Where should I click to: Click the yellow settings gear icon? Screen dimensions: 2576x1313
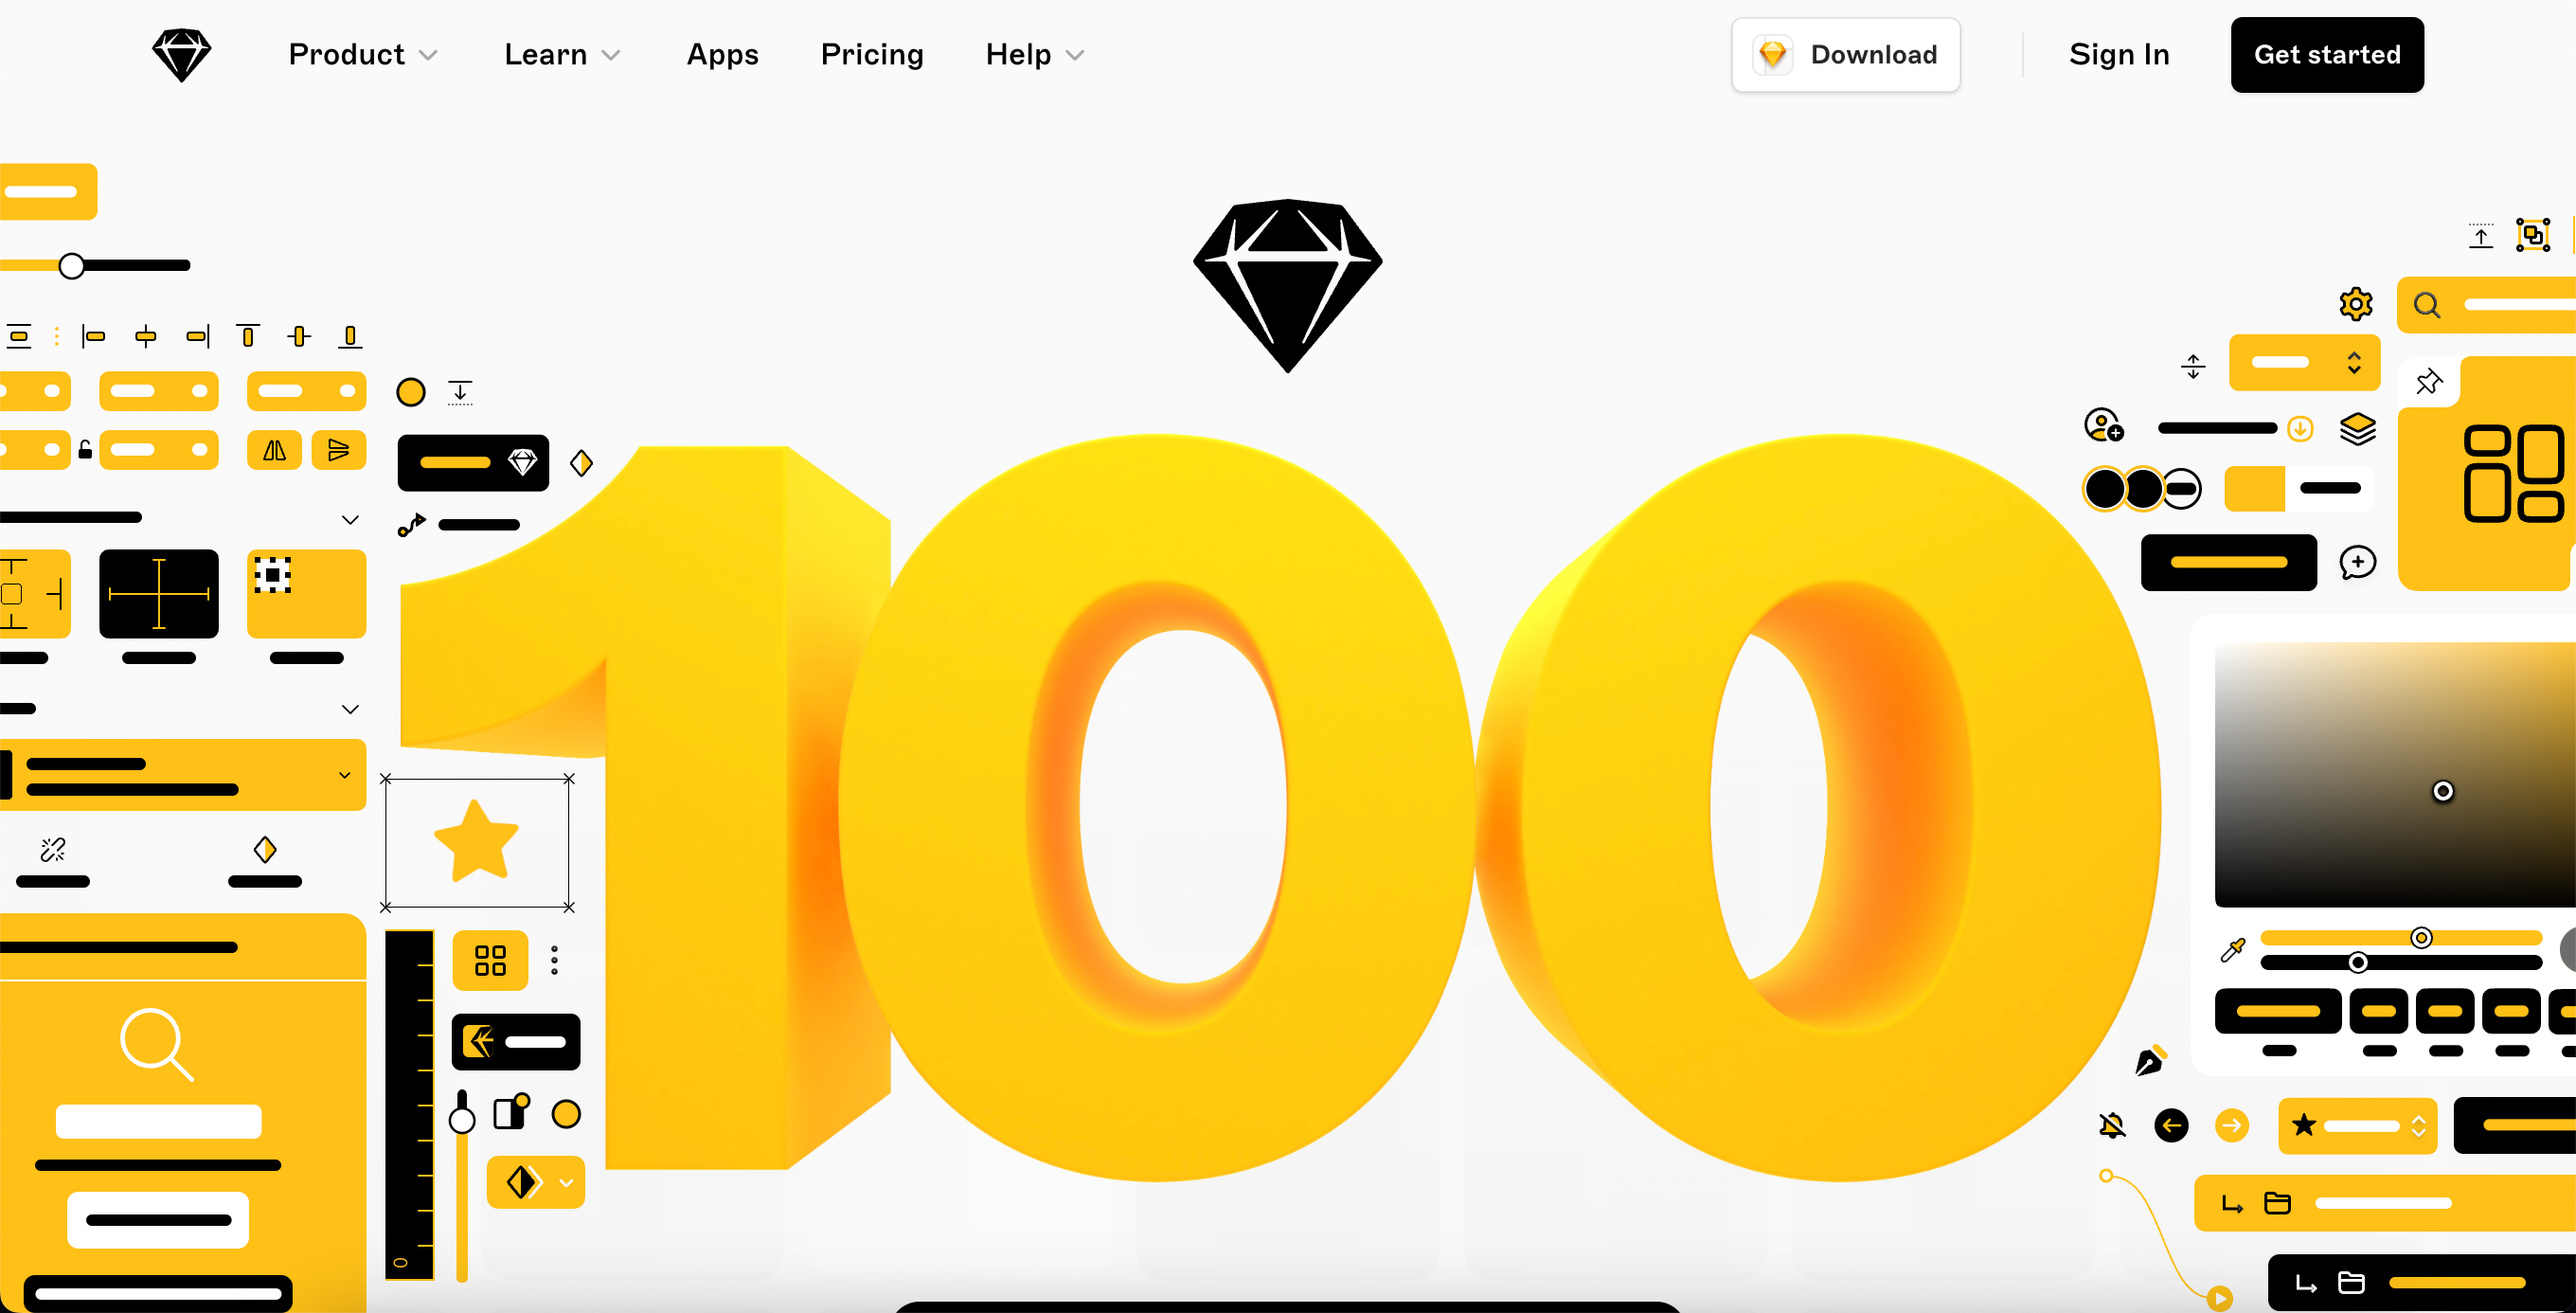tap(2356, 304)
